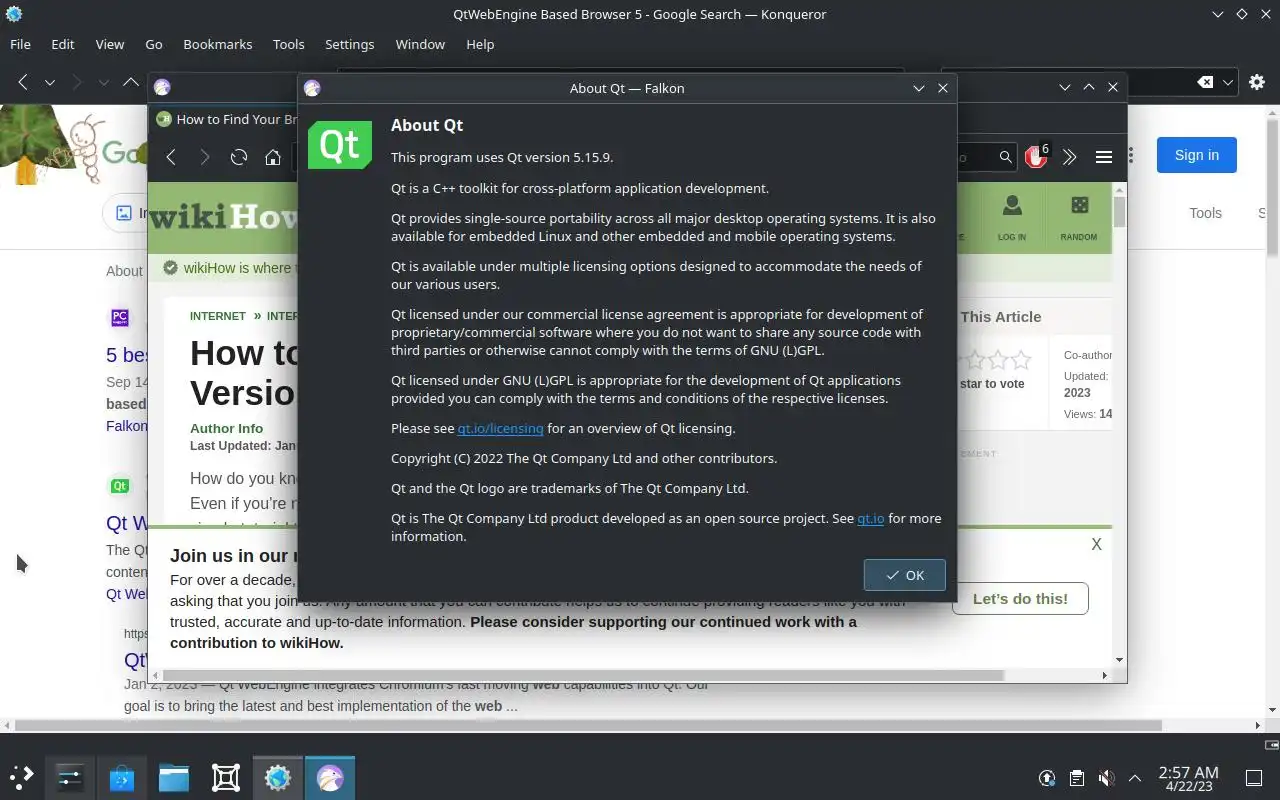Screen dimensions: 1280x800
Task: Open '5 bes' Google result link
Action: click(x=128, y=355)
